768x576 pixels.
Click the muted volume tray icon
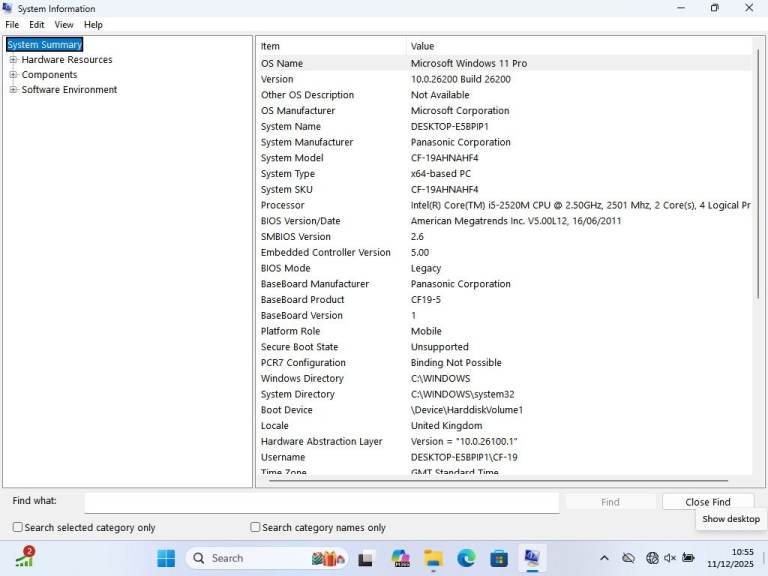point(670,558)
